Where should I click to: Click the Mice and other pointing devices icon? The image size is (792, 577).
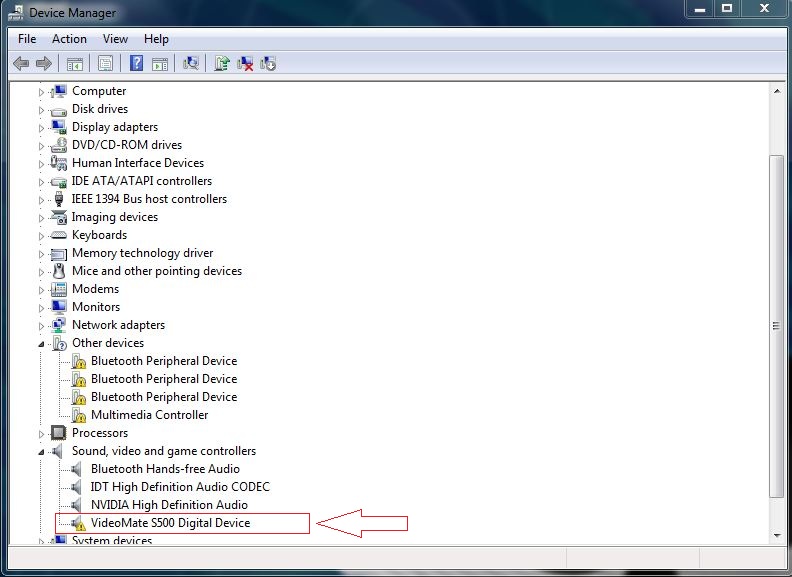click(x=59, y=271)
